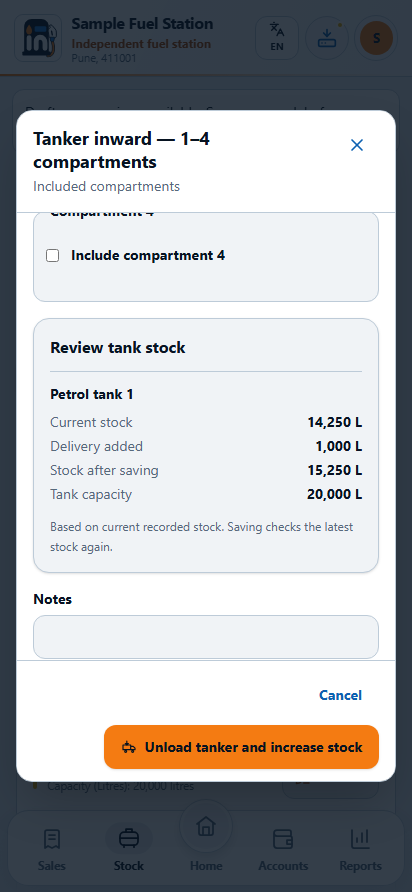412x892 pixels.
Task: Click the Included compartments subtitle
Action: click(x=106, y=187)
